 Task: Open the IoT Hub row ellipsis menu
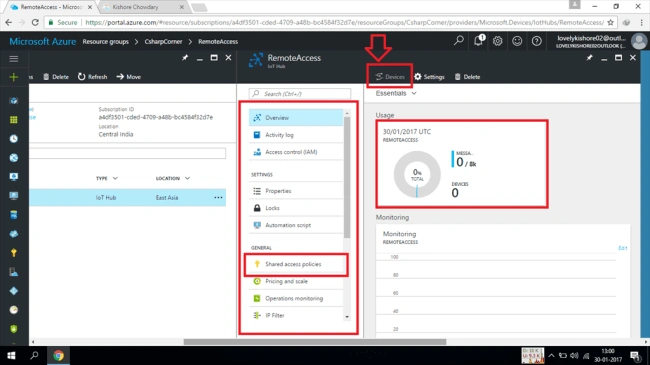(x=218, y=197)
